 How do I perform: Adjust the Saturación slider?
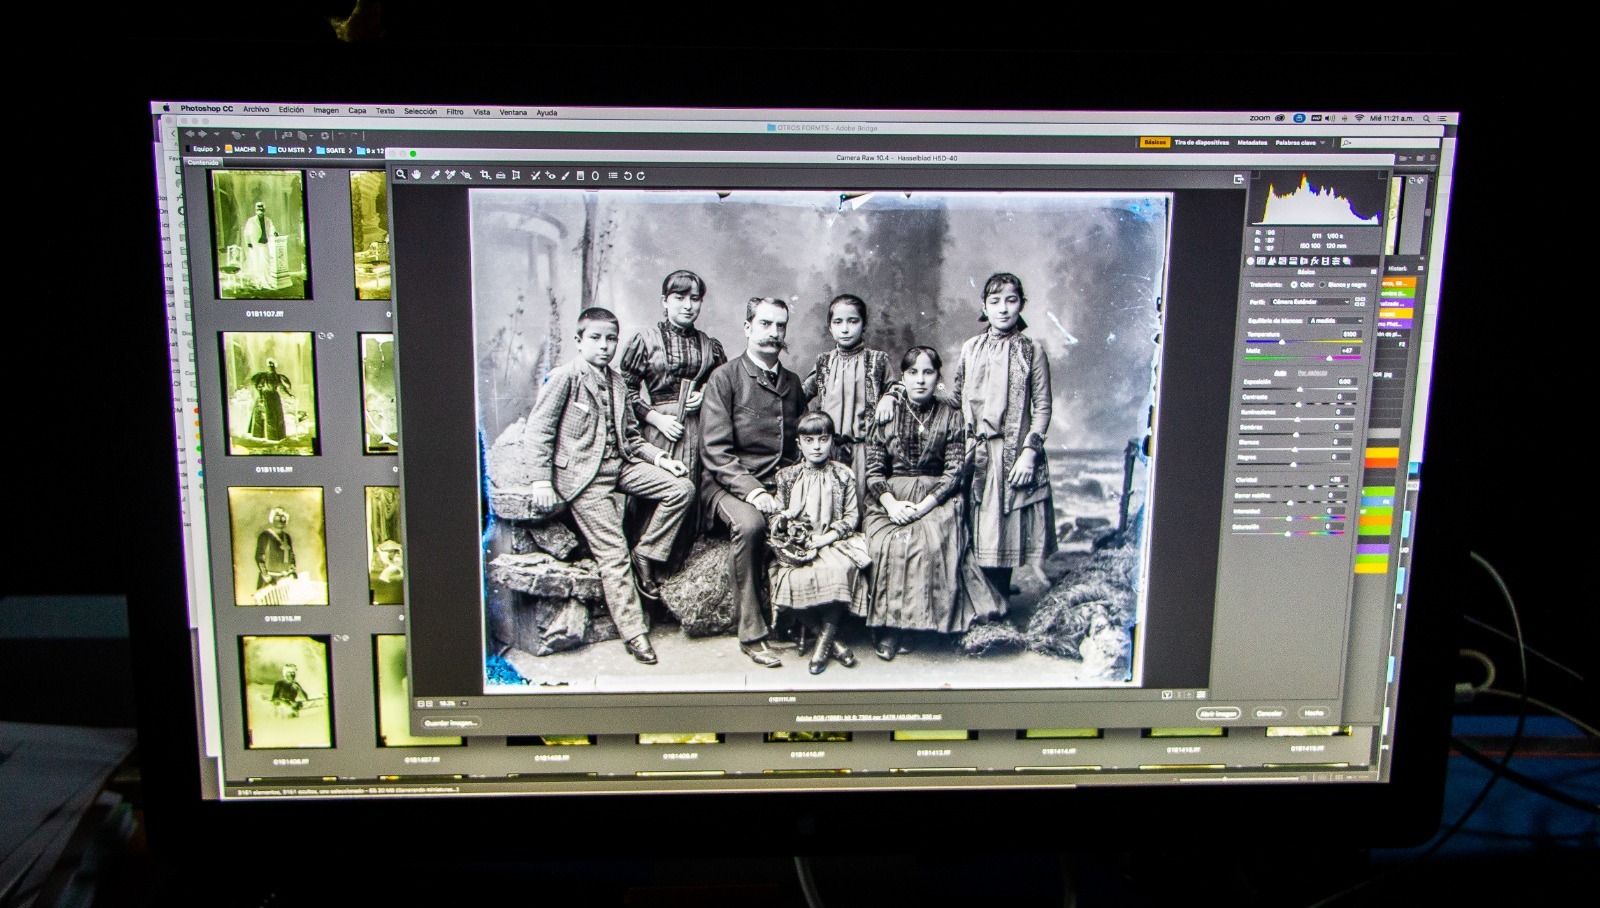point(1289,533)
